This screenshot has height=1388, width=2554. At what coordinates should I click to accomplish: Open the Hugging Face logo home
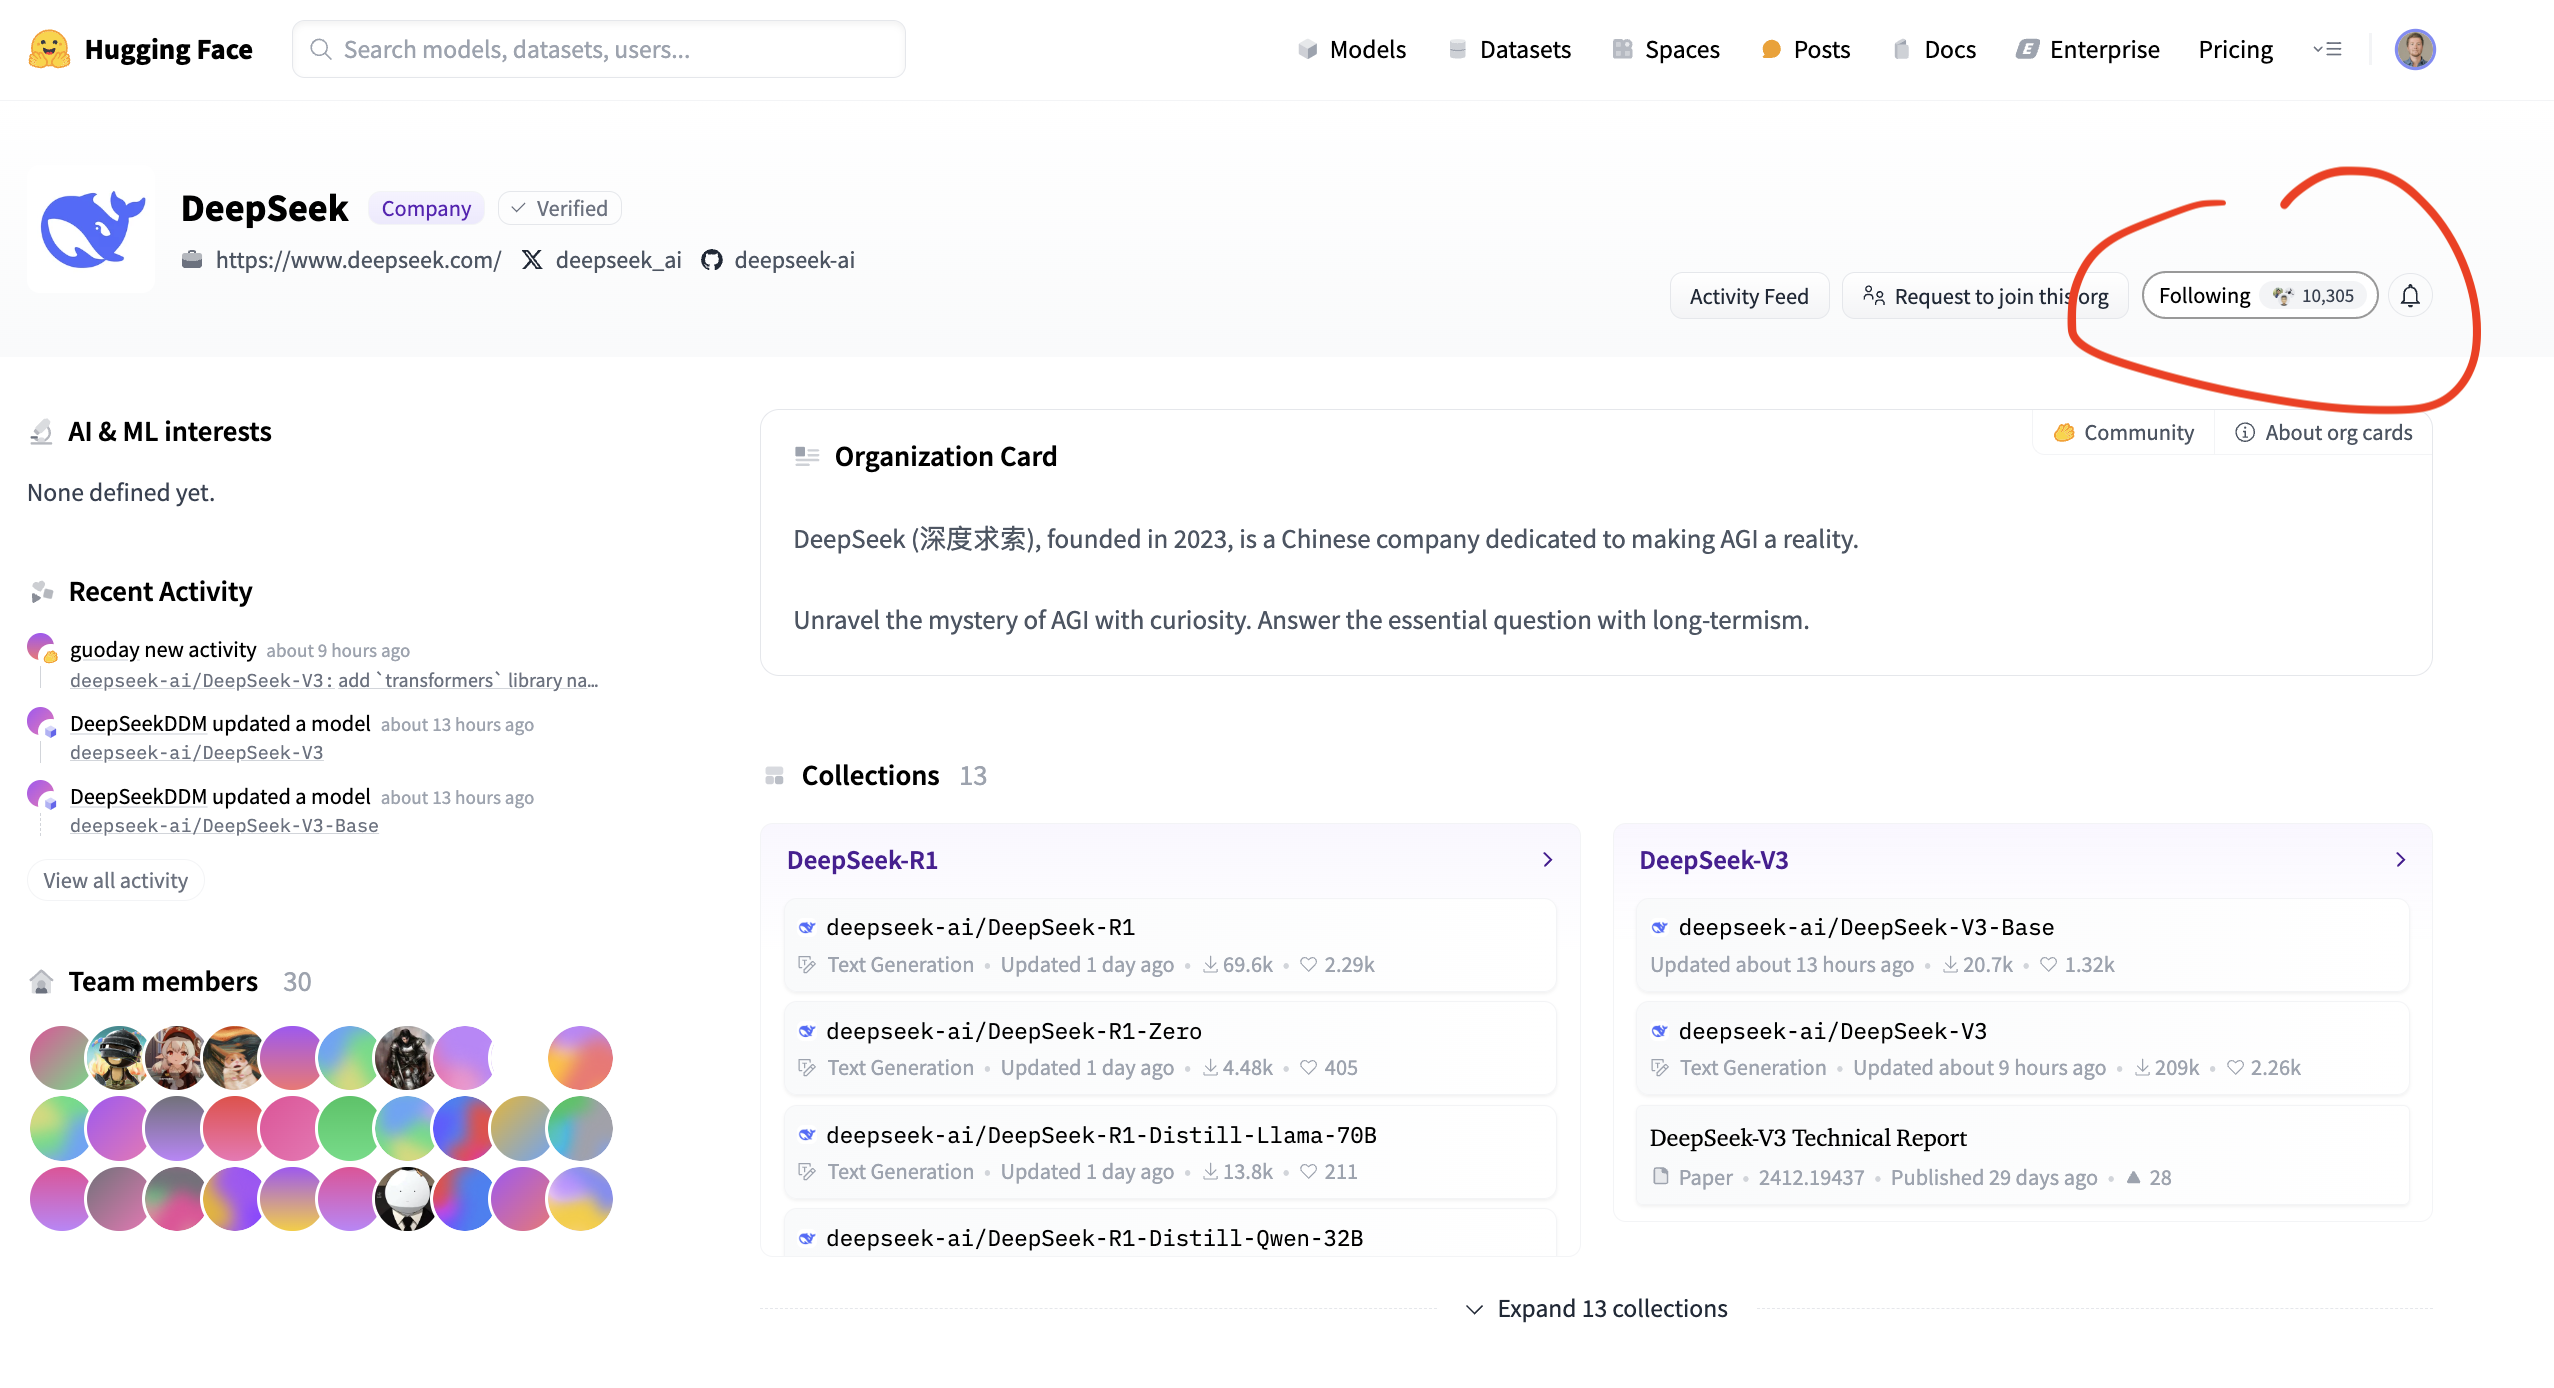(x=49, y=49)
